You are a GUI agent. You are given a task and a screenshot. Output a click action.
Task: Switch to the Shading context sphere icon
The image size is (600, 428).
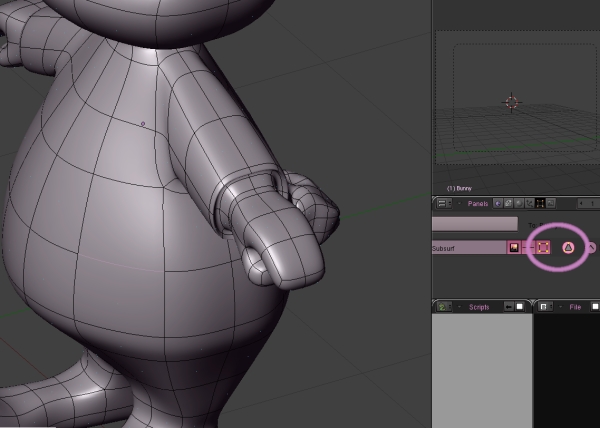click(x=519, y=203)
